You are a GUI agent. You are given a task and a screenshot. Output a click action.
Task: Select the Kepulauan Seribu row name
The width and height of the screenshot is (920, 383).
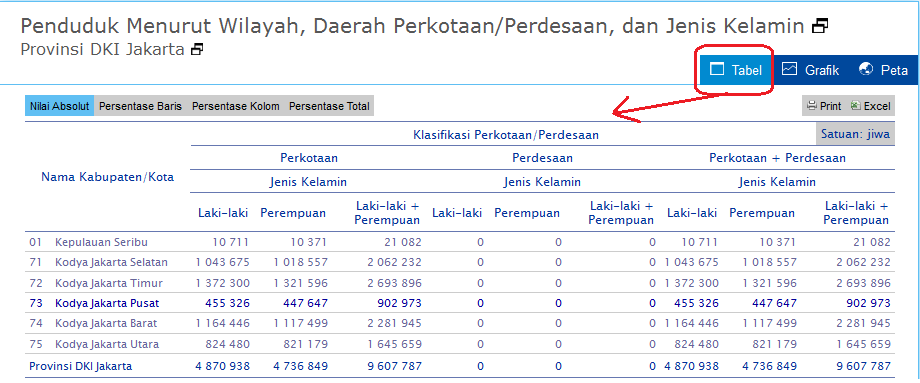coord(101,242)
